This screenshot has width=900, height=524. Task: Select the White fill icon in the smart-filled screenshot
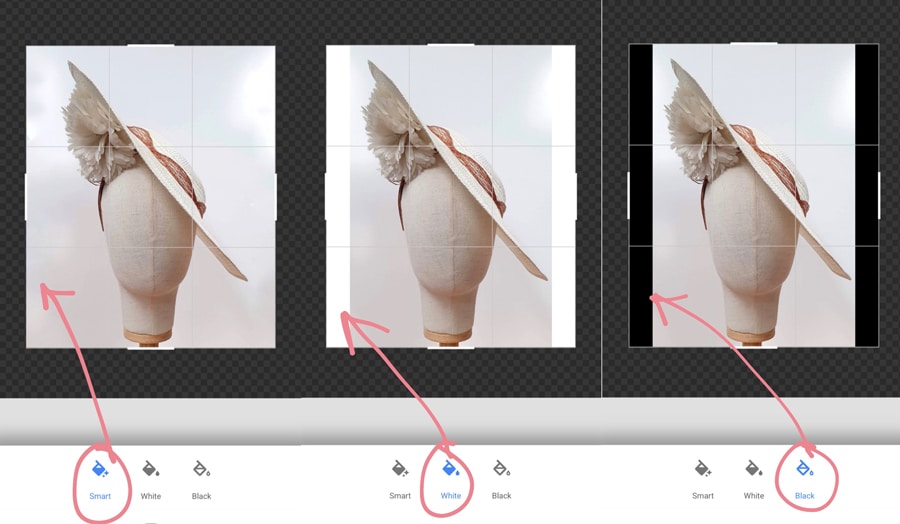point(151,469)
